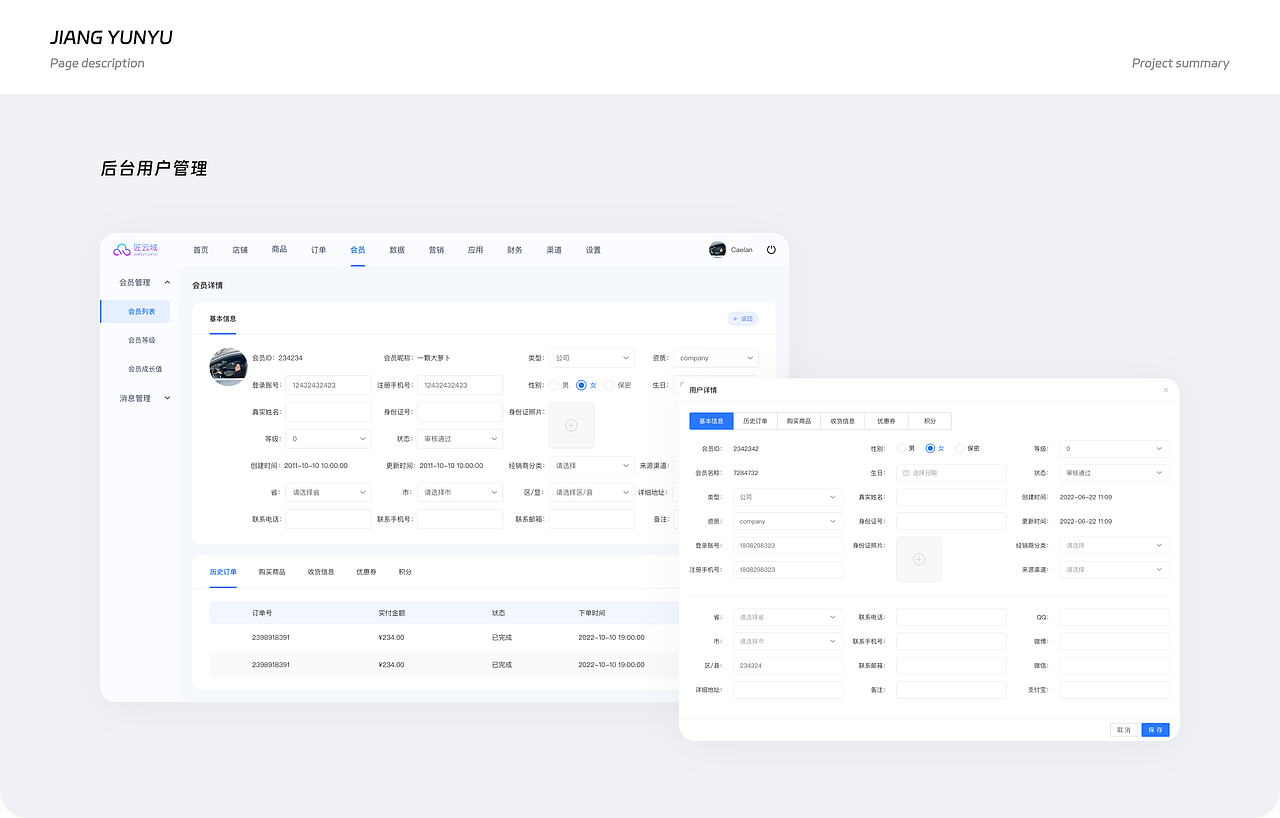Open 订单 in the top navigation
The height and width of the screenshot is (818, 1280).
click(318, 250)
